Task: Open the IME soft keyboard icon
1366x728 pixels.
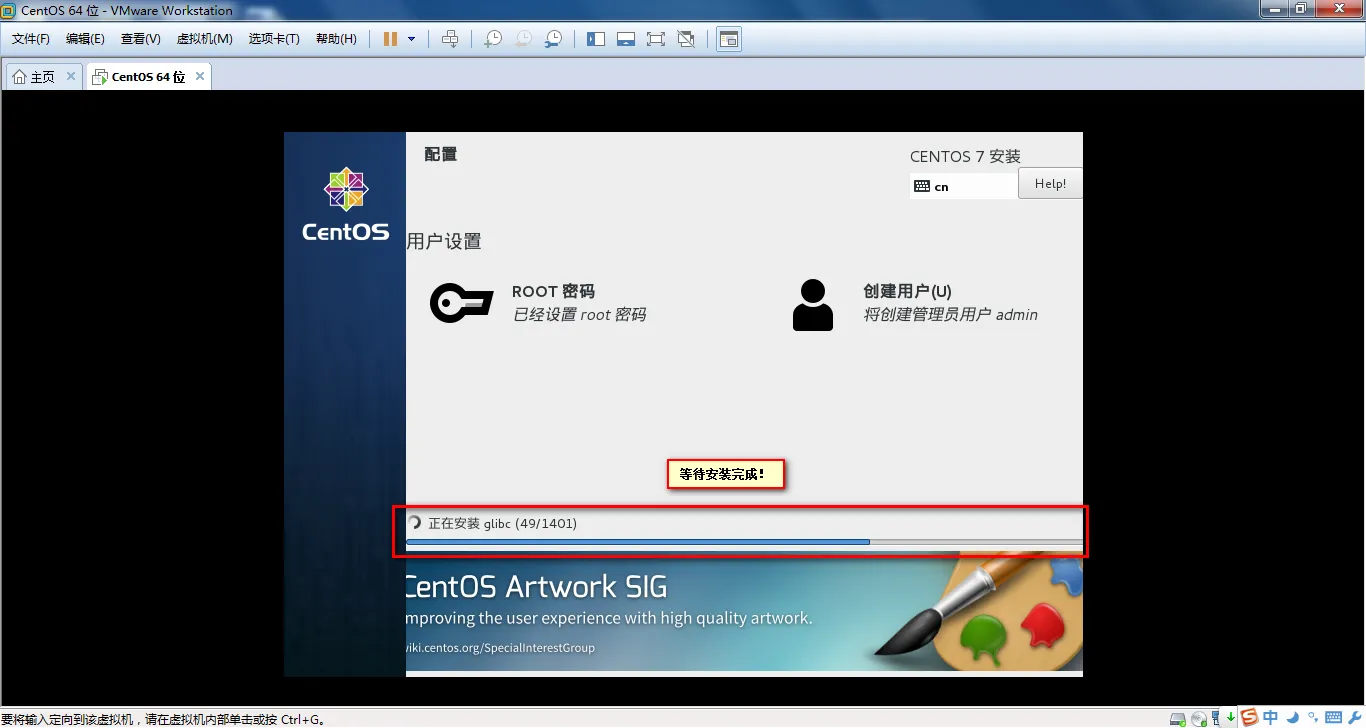Action: (x=1334, y=717)
